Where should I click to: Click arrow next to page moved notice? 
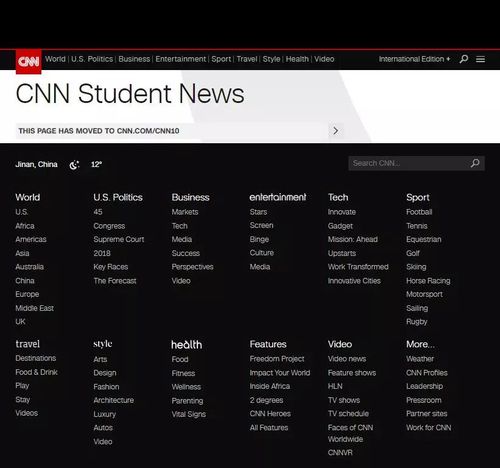point(336,131)
